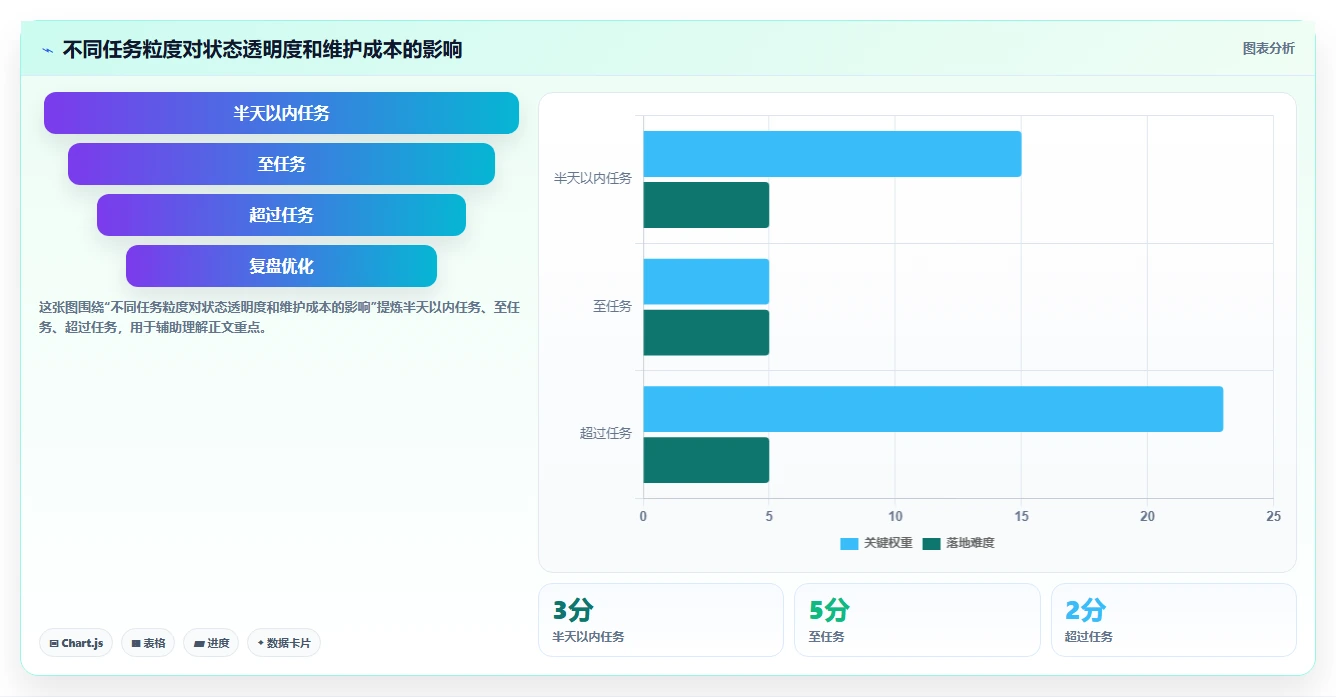
Task: Click the x-axis tick label 10
Action: pos(895,516)
